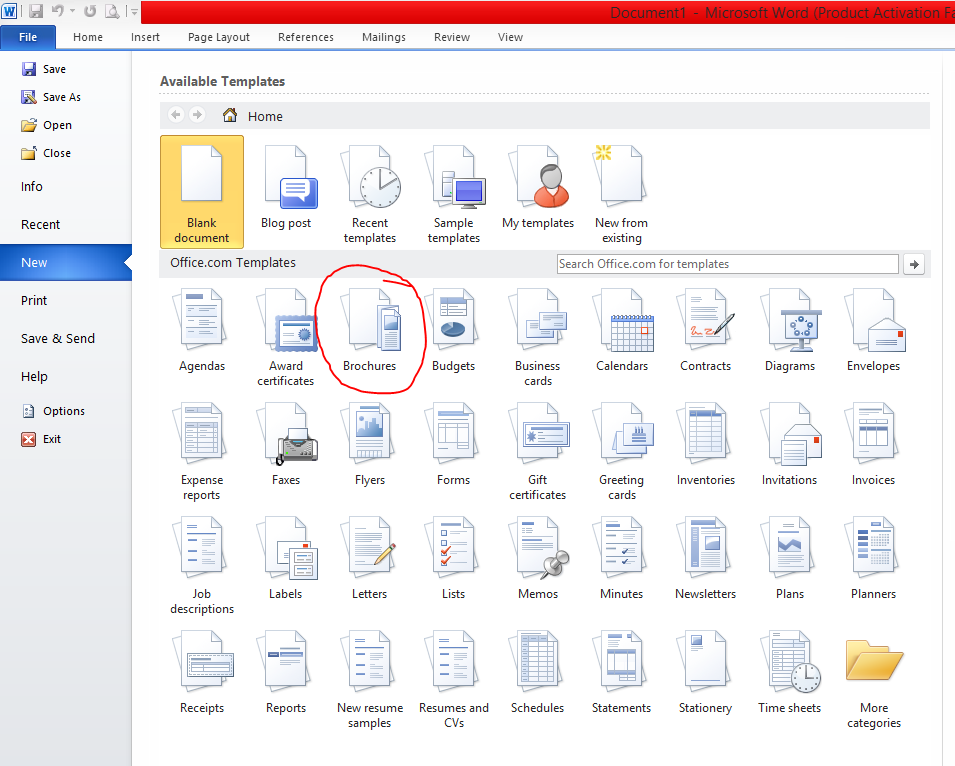Open Word Options
This screenshot has height=766, width=955.
(54, 411)
